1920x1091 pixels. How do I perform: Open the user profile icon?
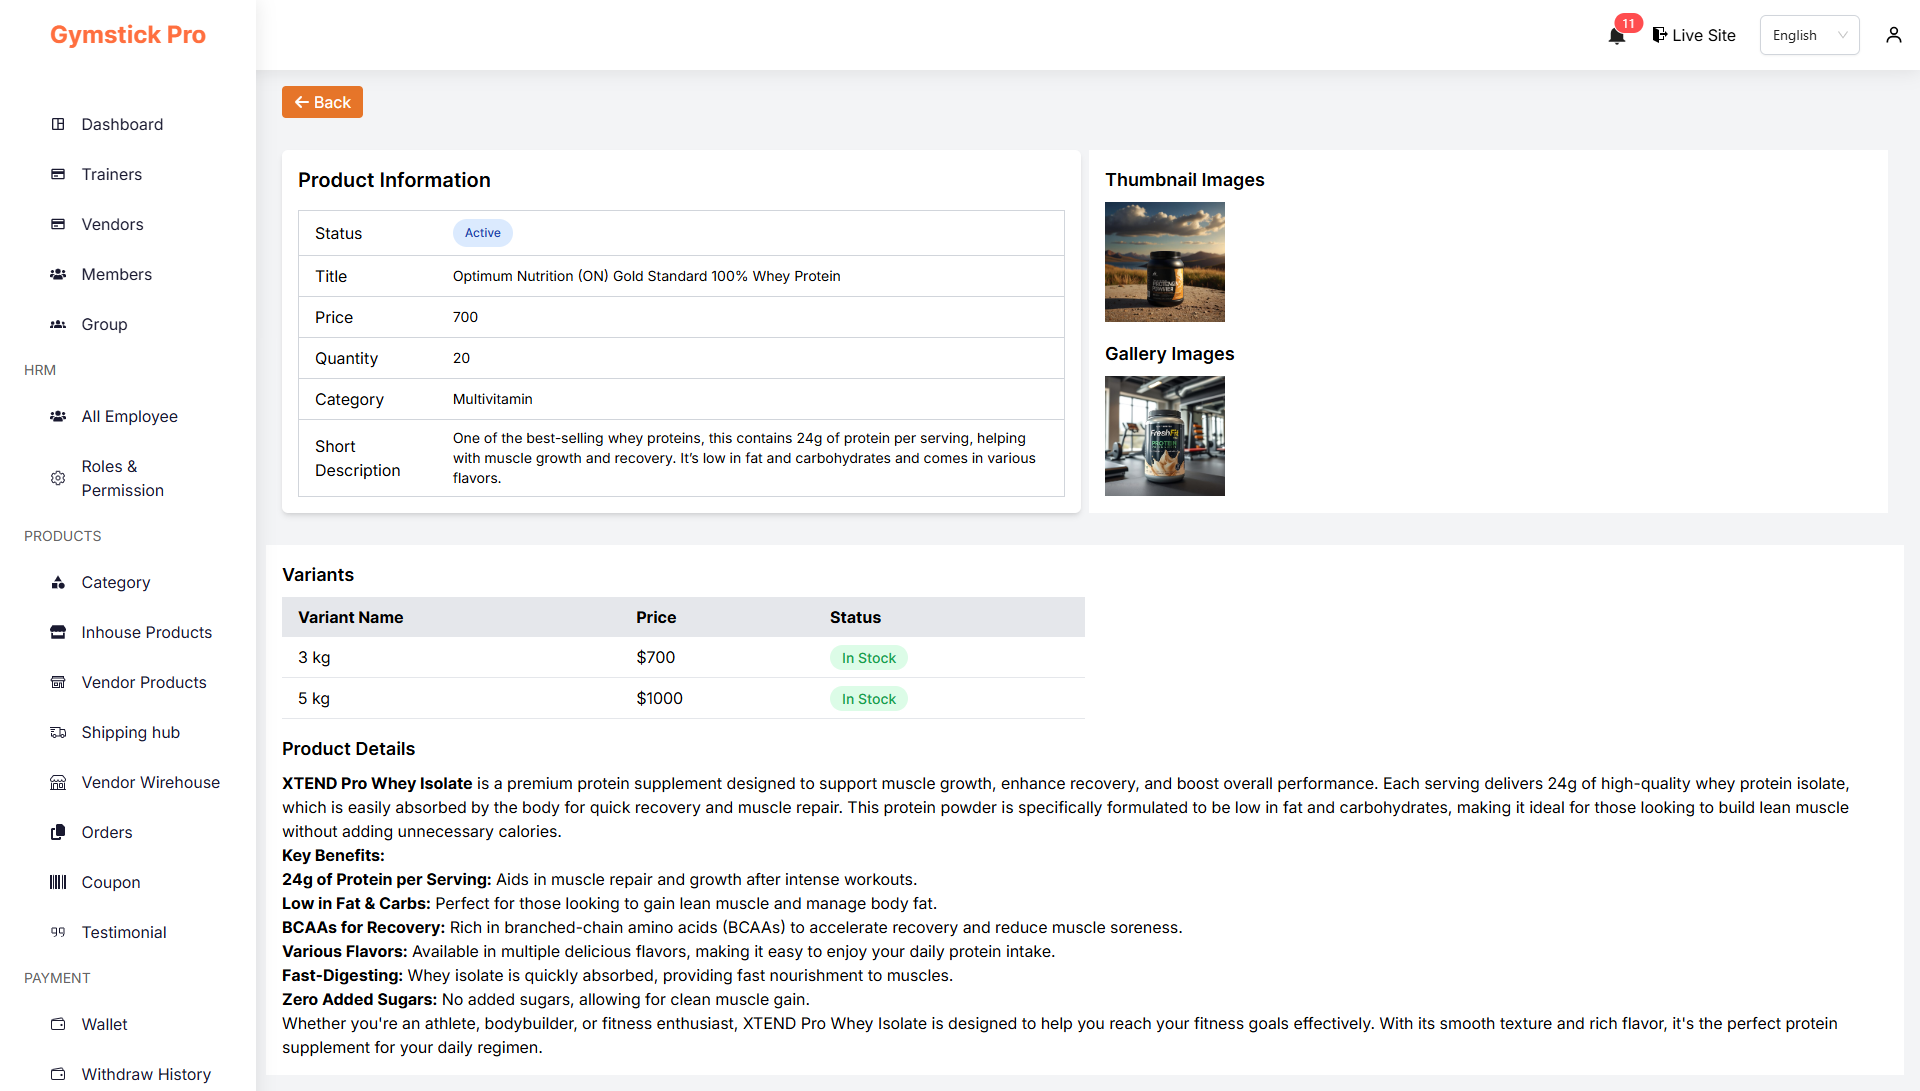point(1893,35)
